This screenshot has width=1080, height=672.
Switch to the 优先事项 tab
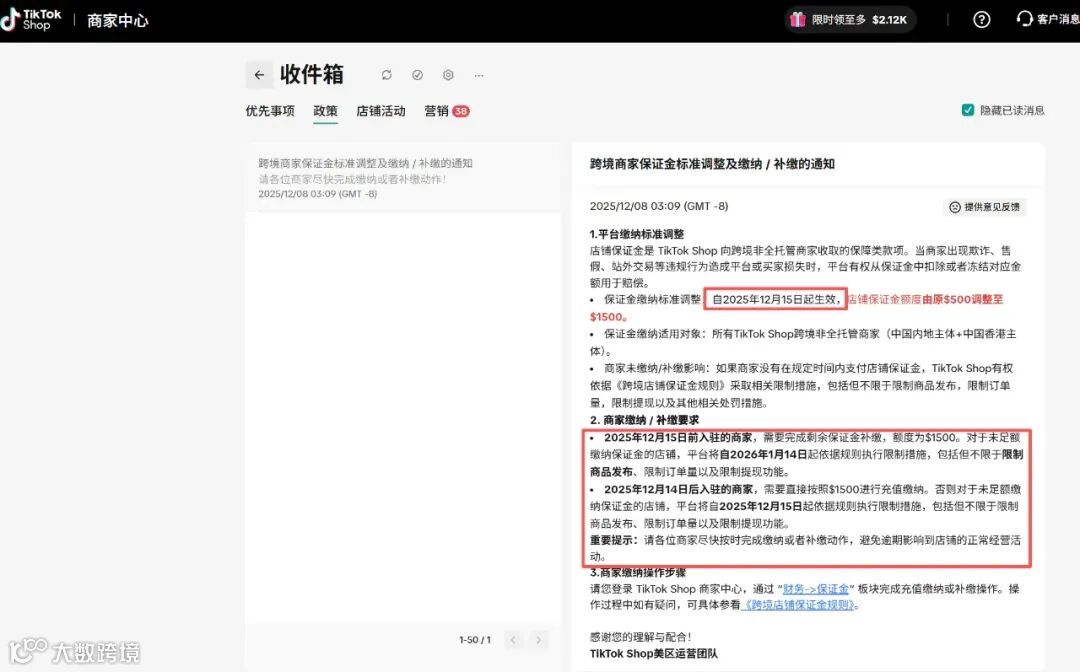coord(270,111)
